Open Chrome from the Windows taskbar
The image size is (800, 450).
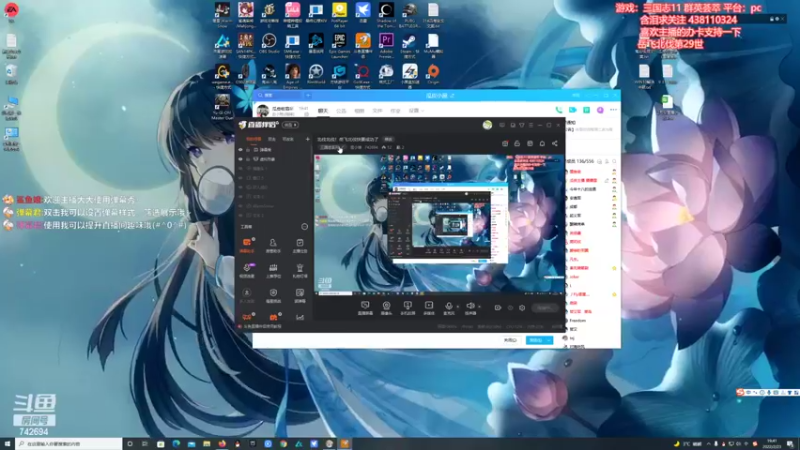point(283,444)
